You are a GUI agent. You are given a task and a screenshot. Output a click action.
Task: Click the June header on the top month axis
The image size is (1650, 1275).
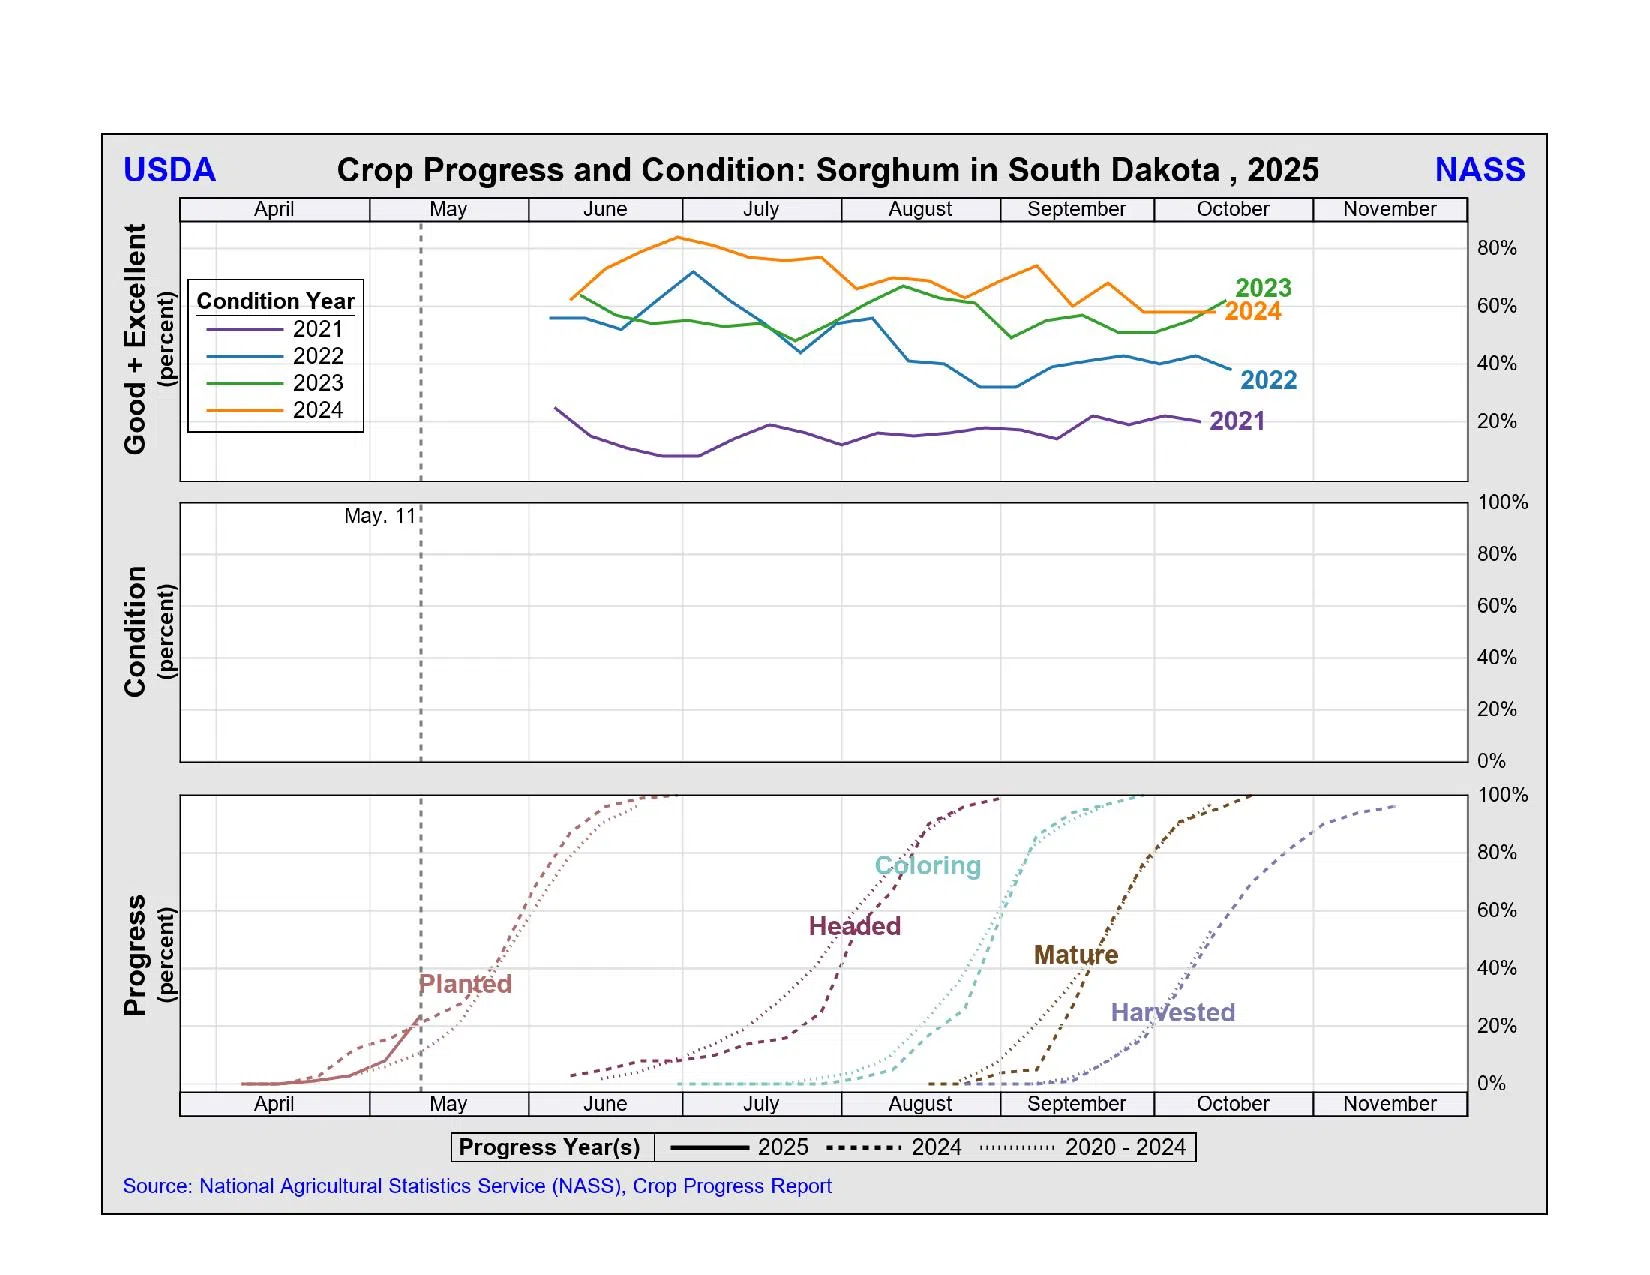pyautogui.click(x=605, y=209)
